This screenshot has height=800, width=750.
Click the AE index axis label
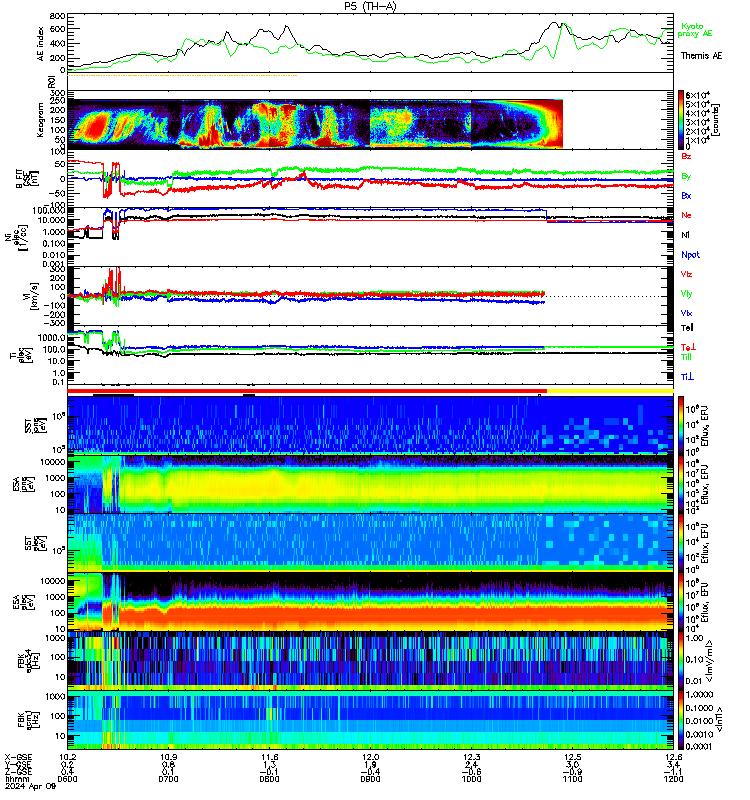click(x=41, y=44)
